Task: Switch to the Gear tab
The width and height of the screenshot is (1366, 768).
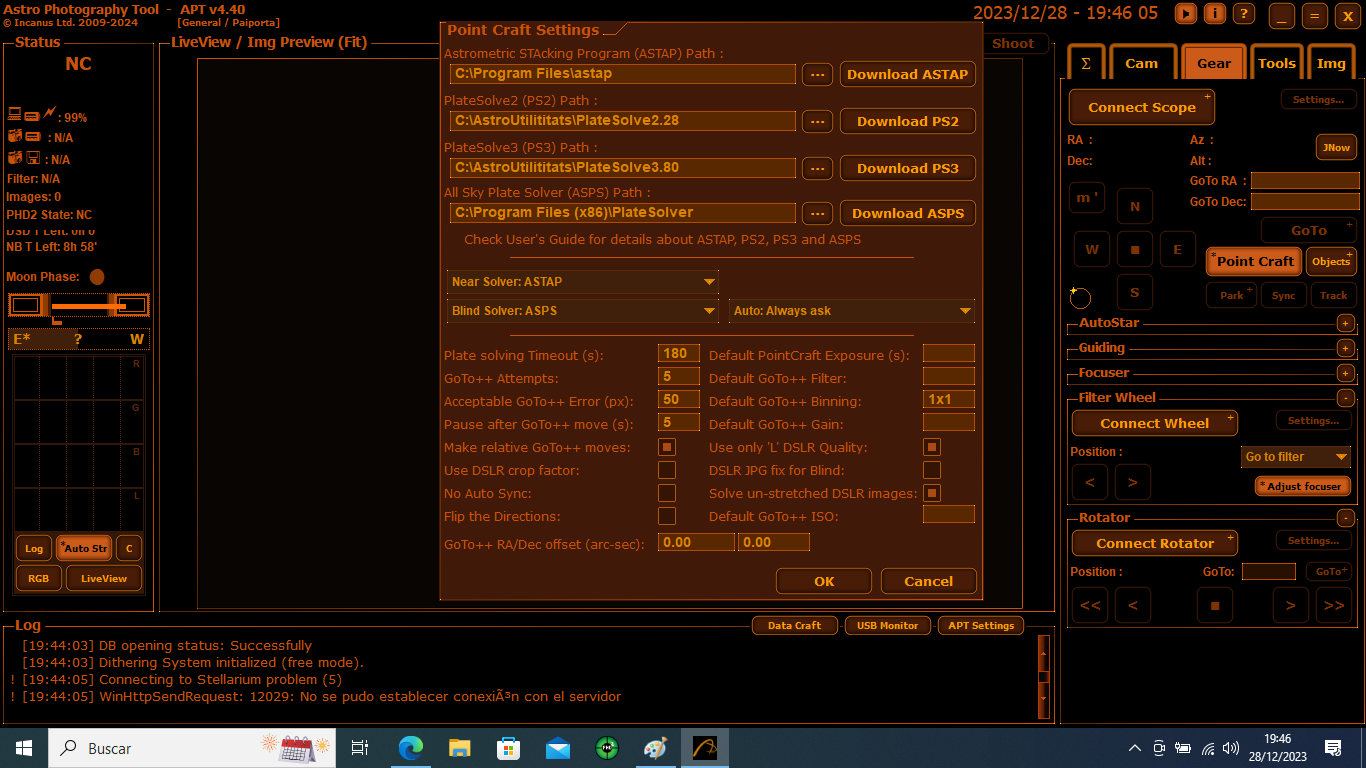Action: click(1214, 62)
